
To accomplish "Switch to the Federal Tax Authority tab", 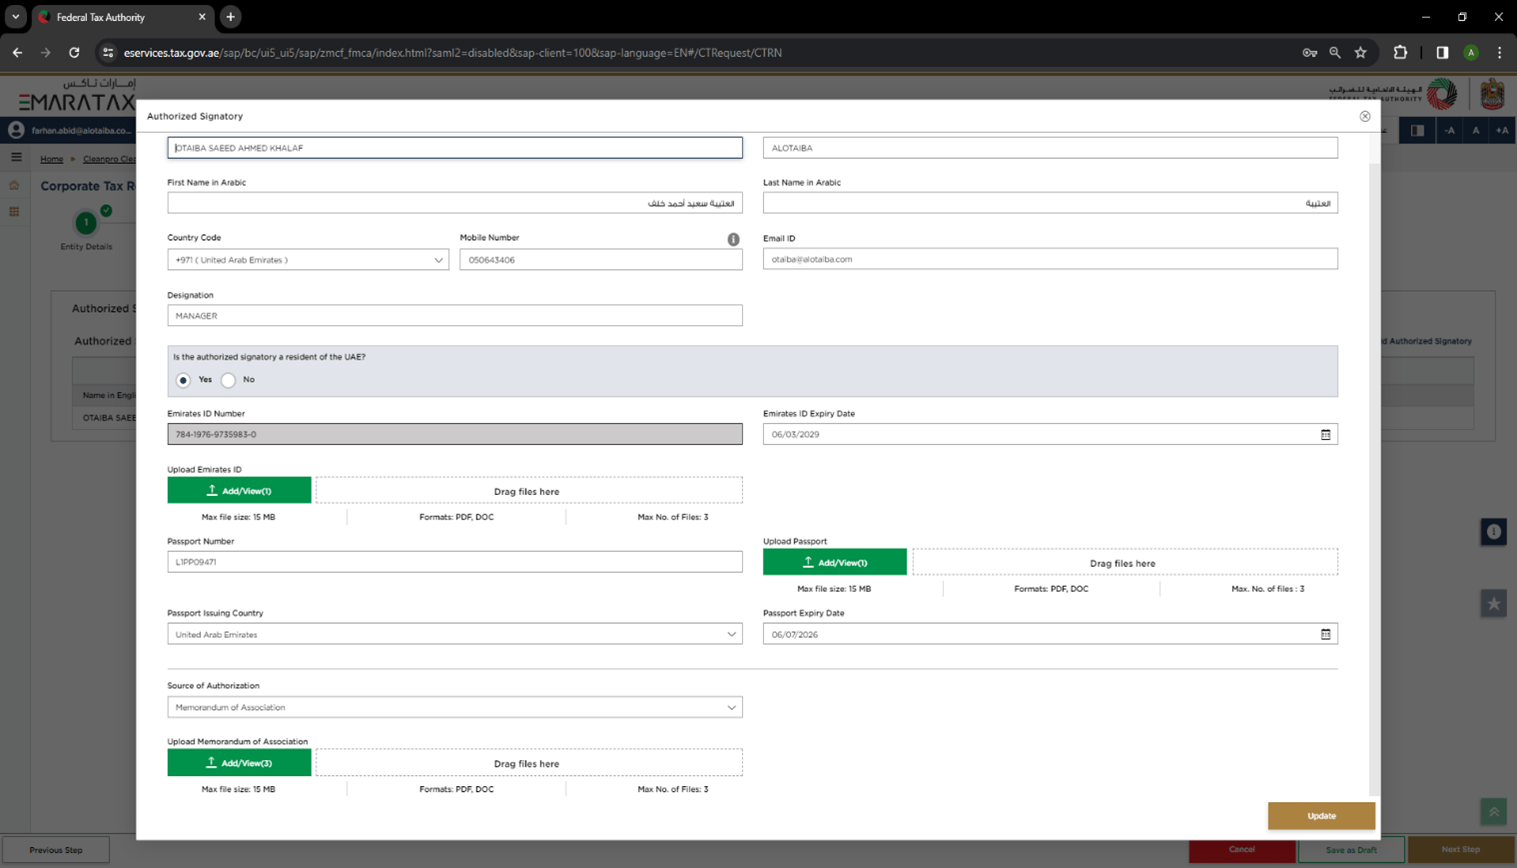I will pyautogui.click(x=122, y=17).
